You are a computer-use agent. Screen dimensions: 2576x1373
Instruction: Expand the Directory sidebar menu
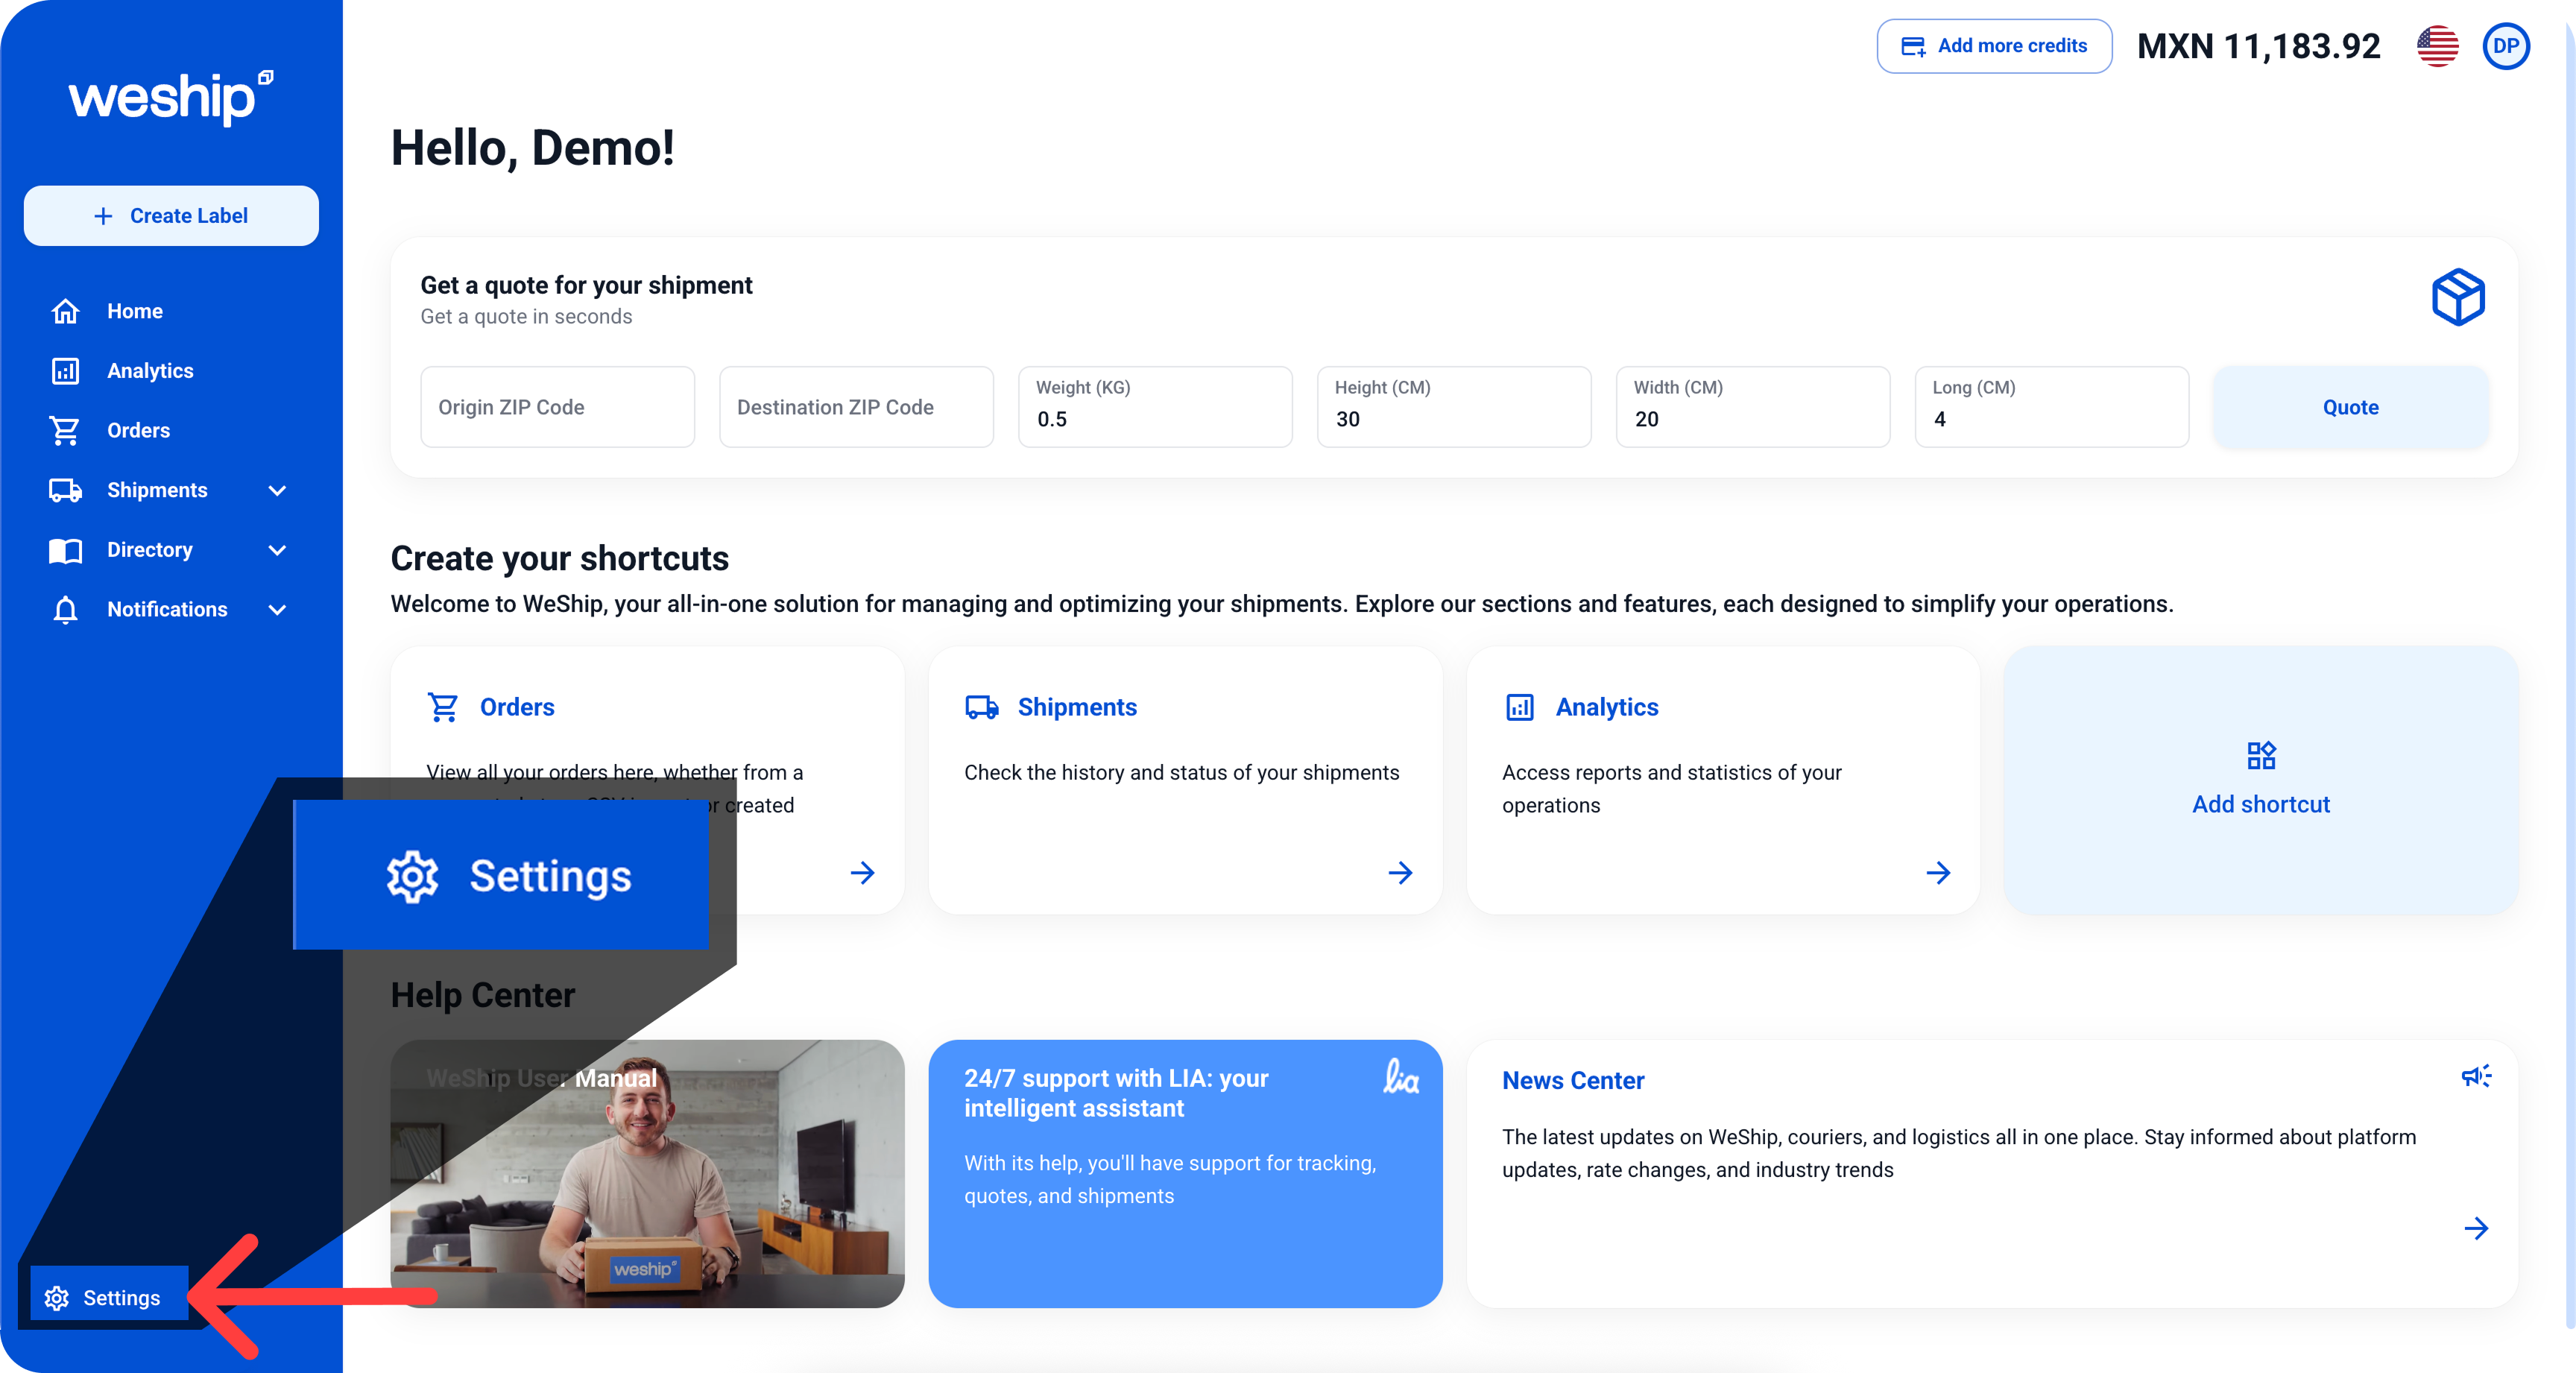[277, 550]
